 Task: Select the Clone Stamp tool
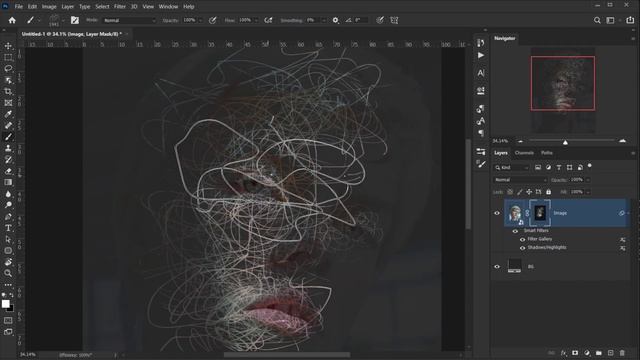click(x=8, y=148)
